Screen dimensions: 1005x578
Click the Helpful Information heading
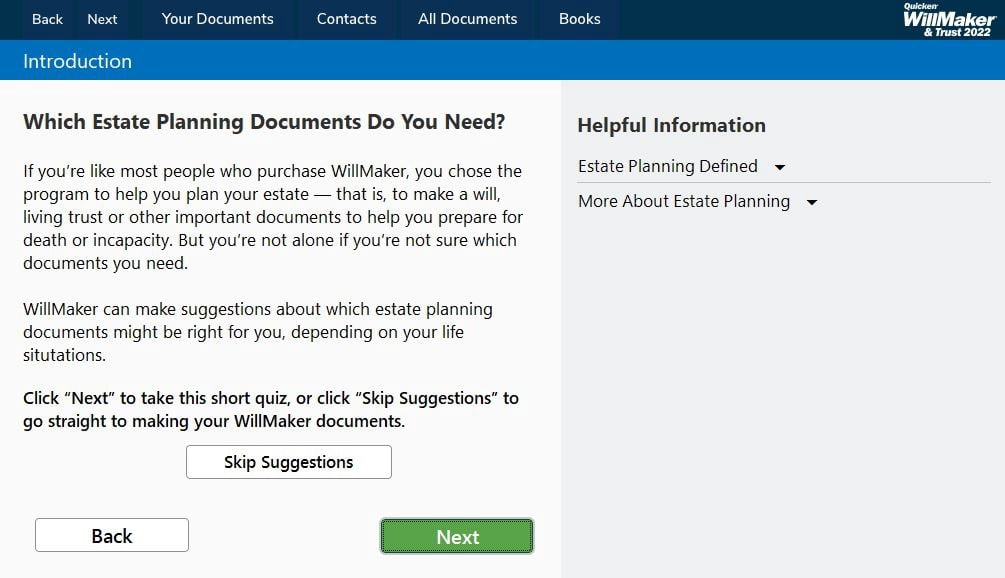[671, 125]
